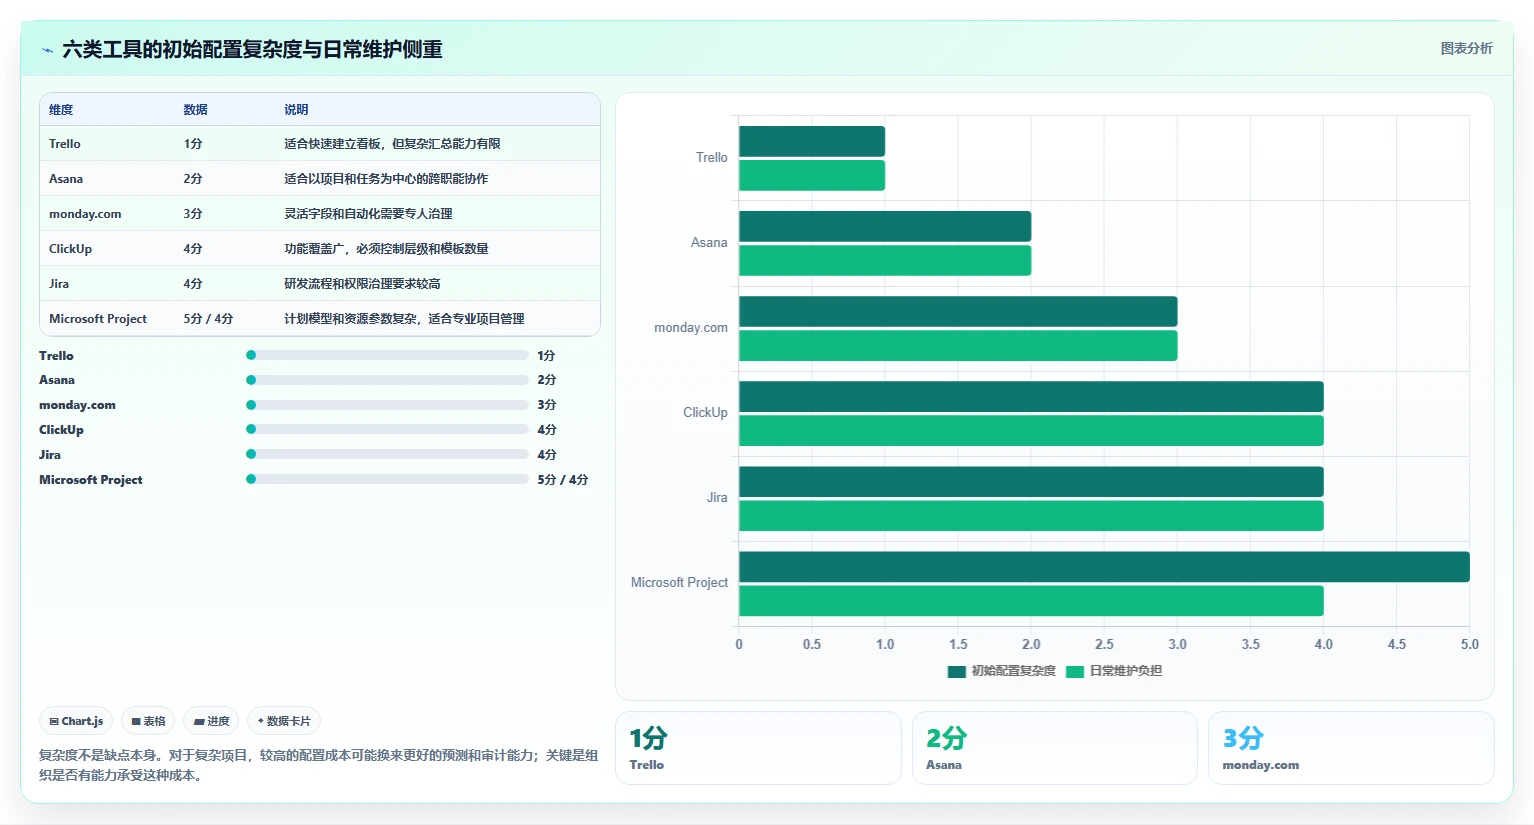The width and height of the screenshot is (1534, 825).
Task: Select the Jira table row name
Action: click(59, 284)
